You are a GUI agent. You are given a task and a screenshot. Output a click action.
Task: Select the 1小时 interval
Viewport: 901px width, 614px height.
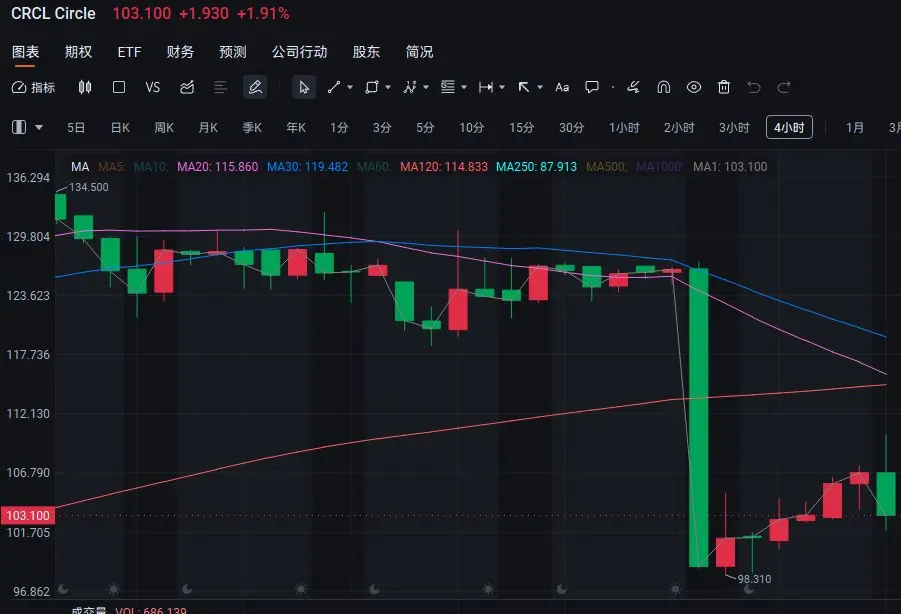point(624,128)
